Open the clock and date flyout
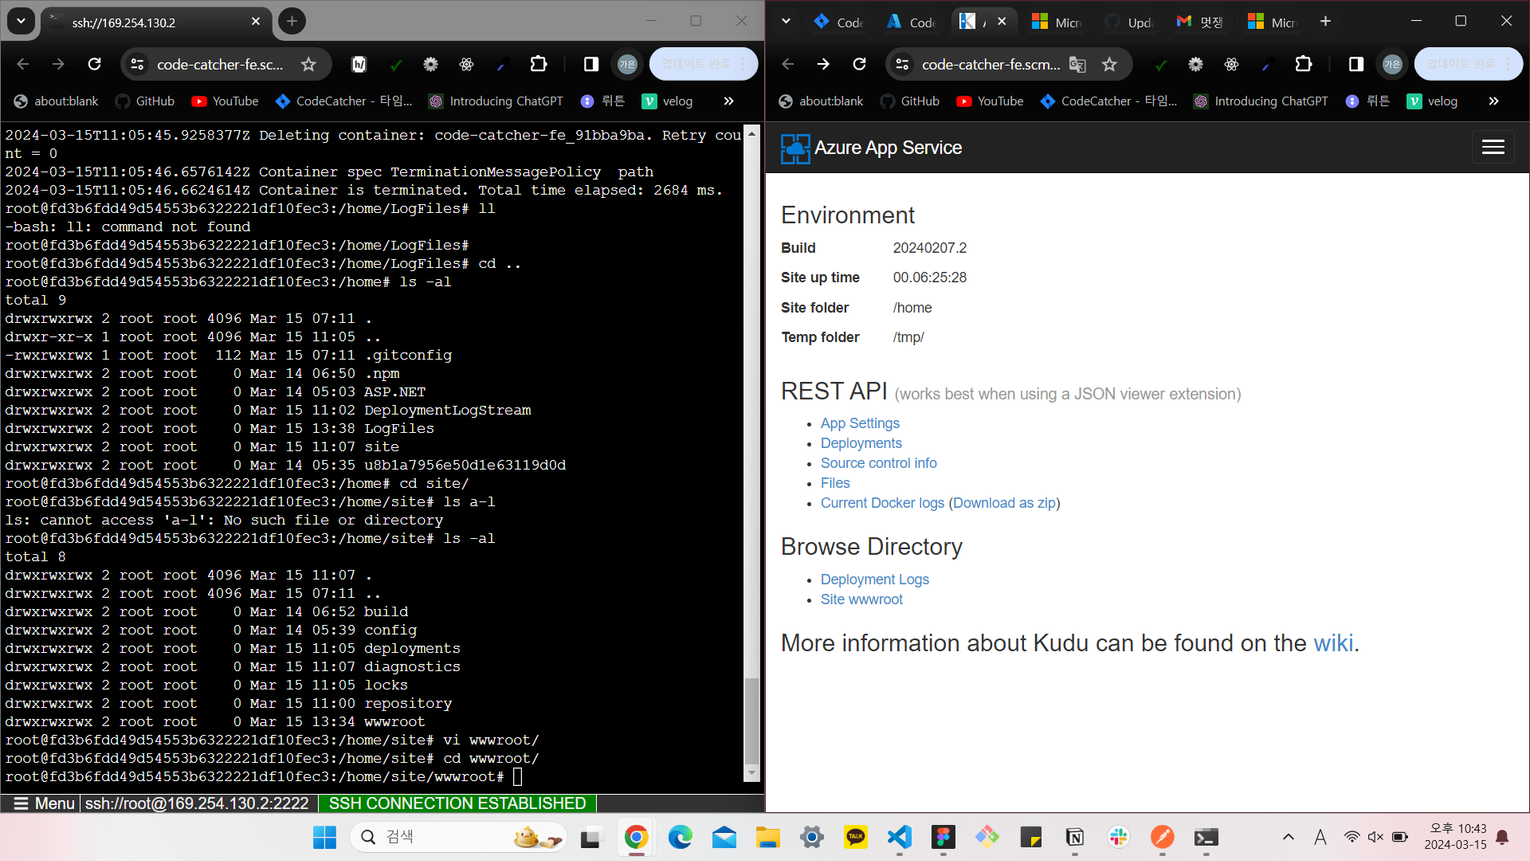The image size is (1530, 861). (x=1456, y=837)
